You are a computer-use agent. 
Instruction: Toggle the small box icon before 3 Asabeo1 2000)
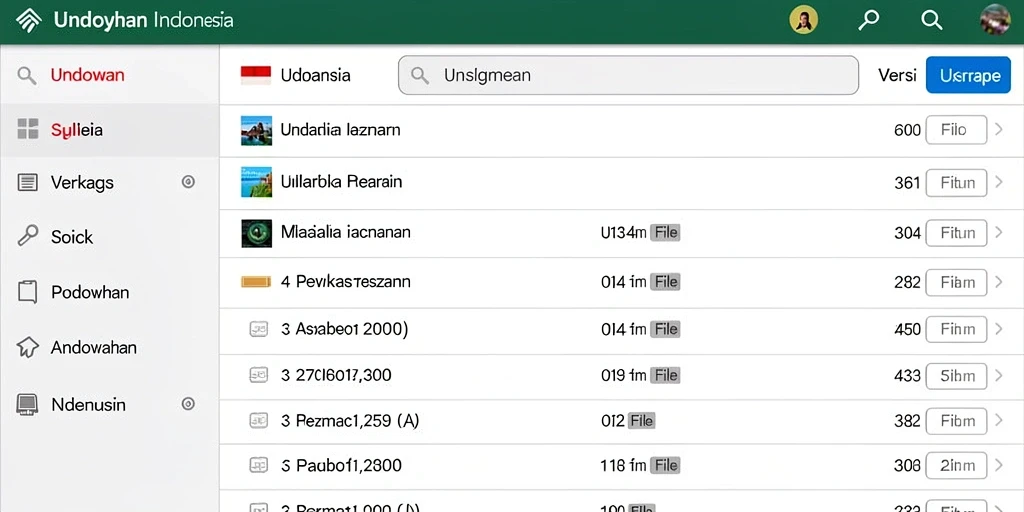(x=259, y=329)
